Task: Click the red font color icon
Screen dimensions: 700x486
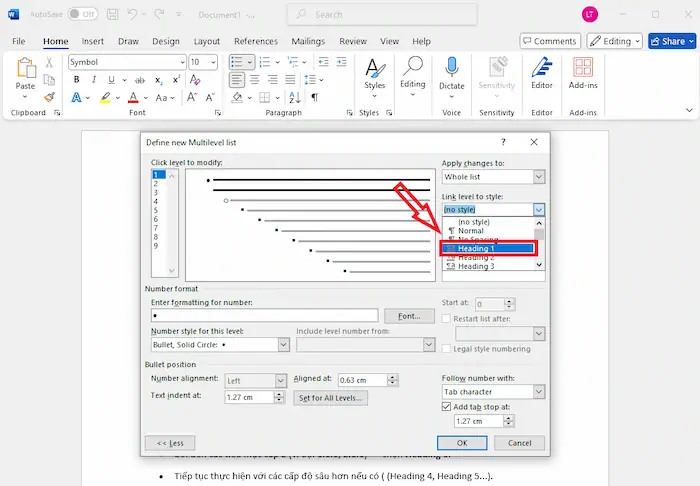Action: tap(132, 98)
